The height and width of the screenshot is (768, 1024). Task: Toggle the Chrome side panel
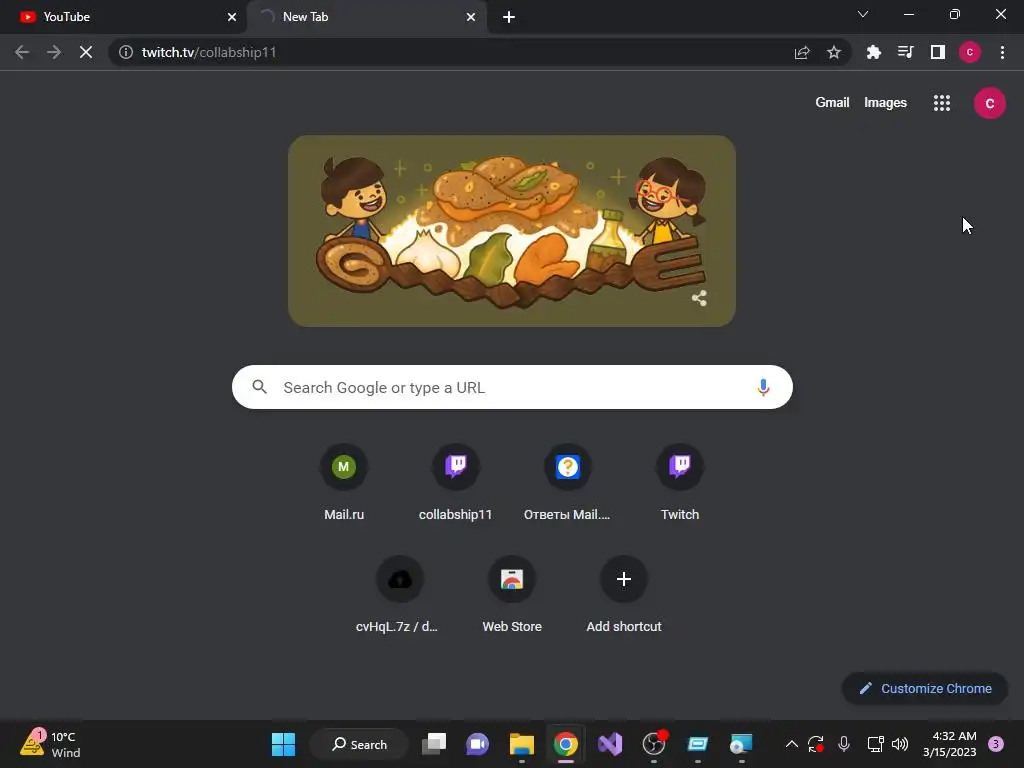click(x=938, y=52)
